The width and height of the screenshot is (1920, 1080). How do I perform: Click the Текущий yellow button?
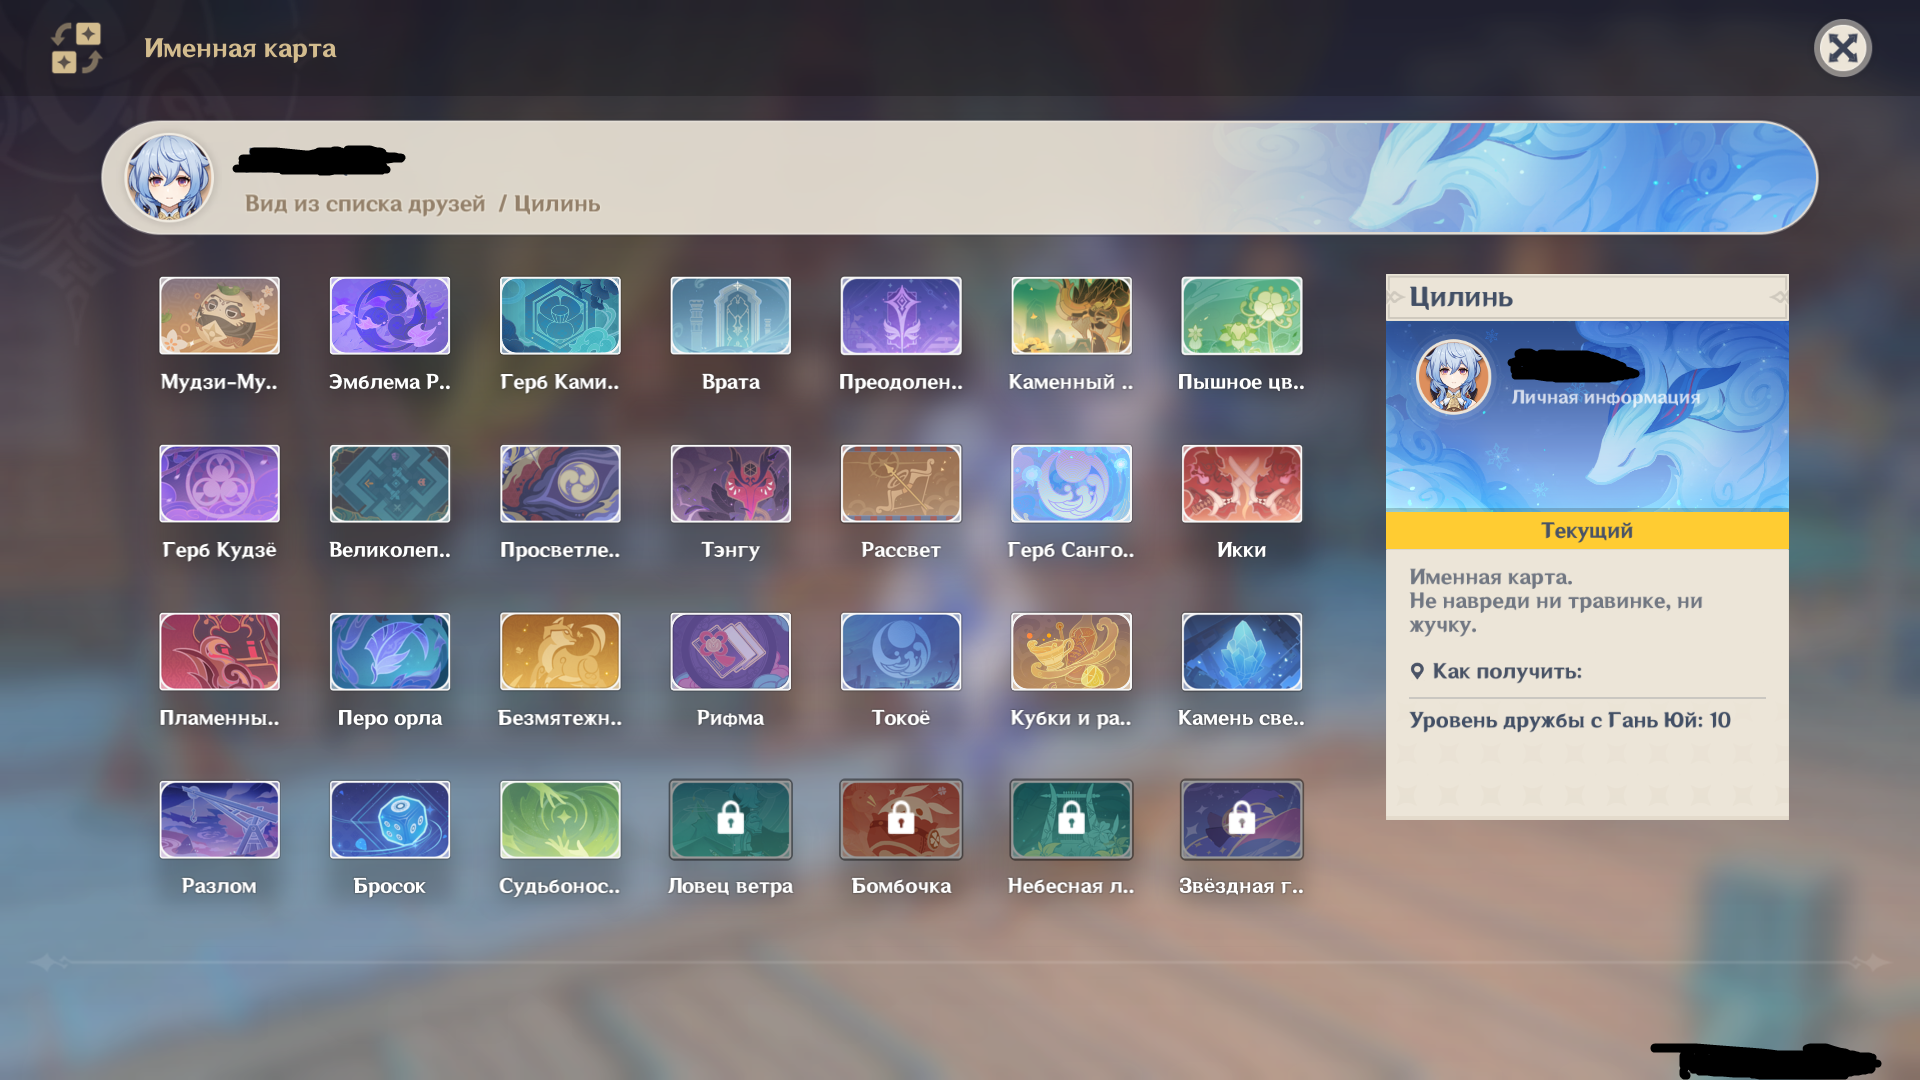1586,530
